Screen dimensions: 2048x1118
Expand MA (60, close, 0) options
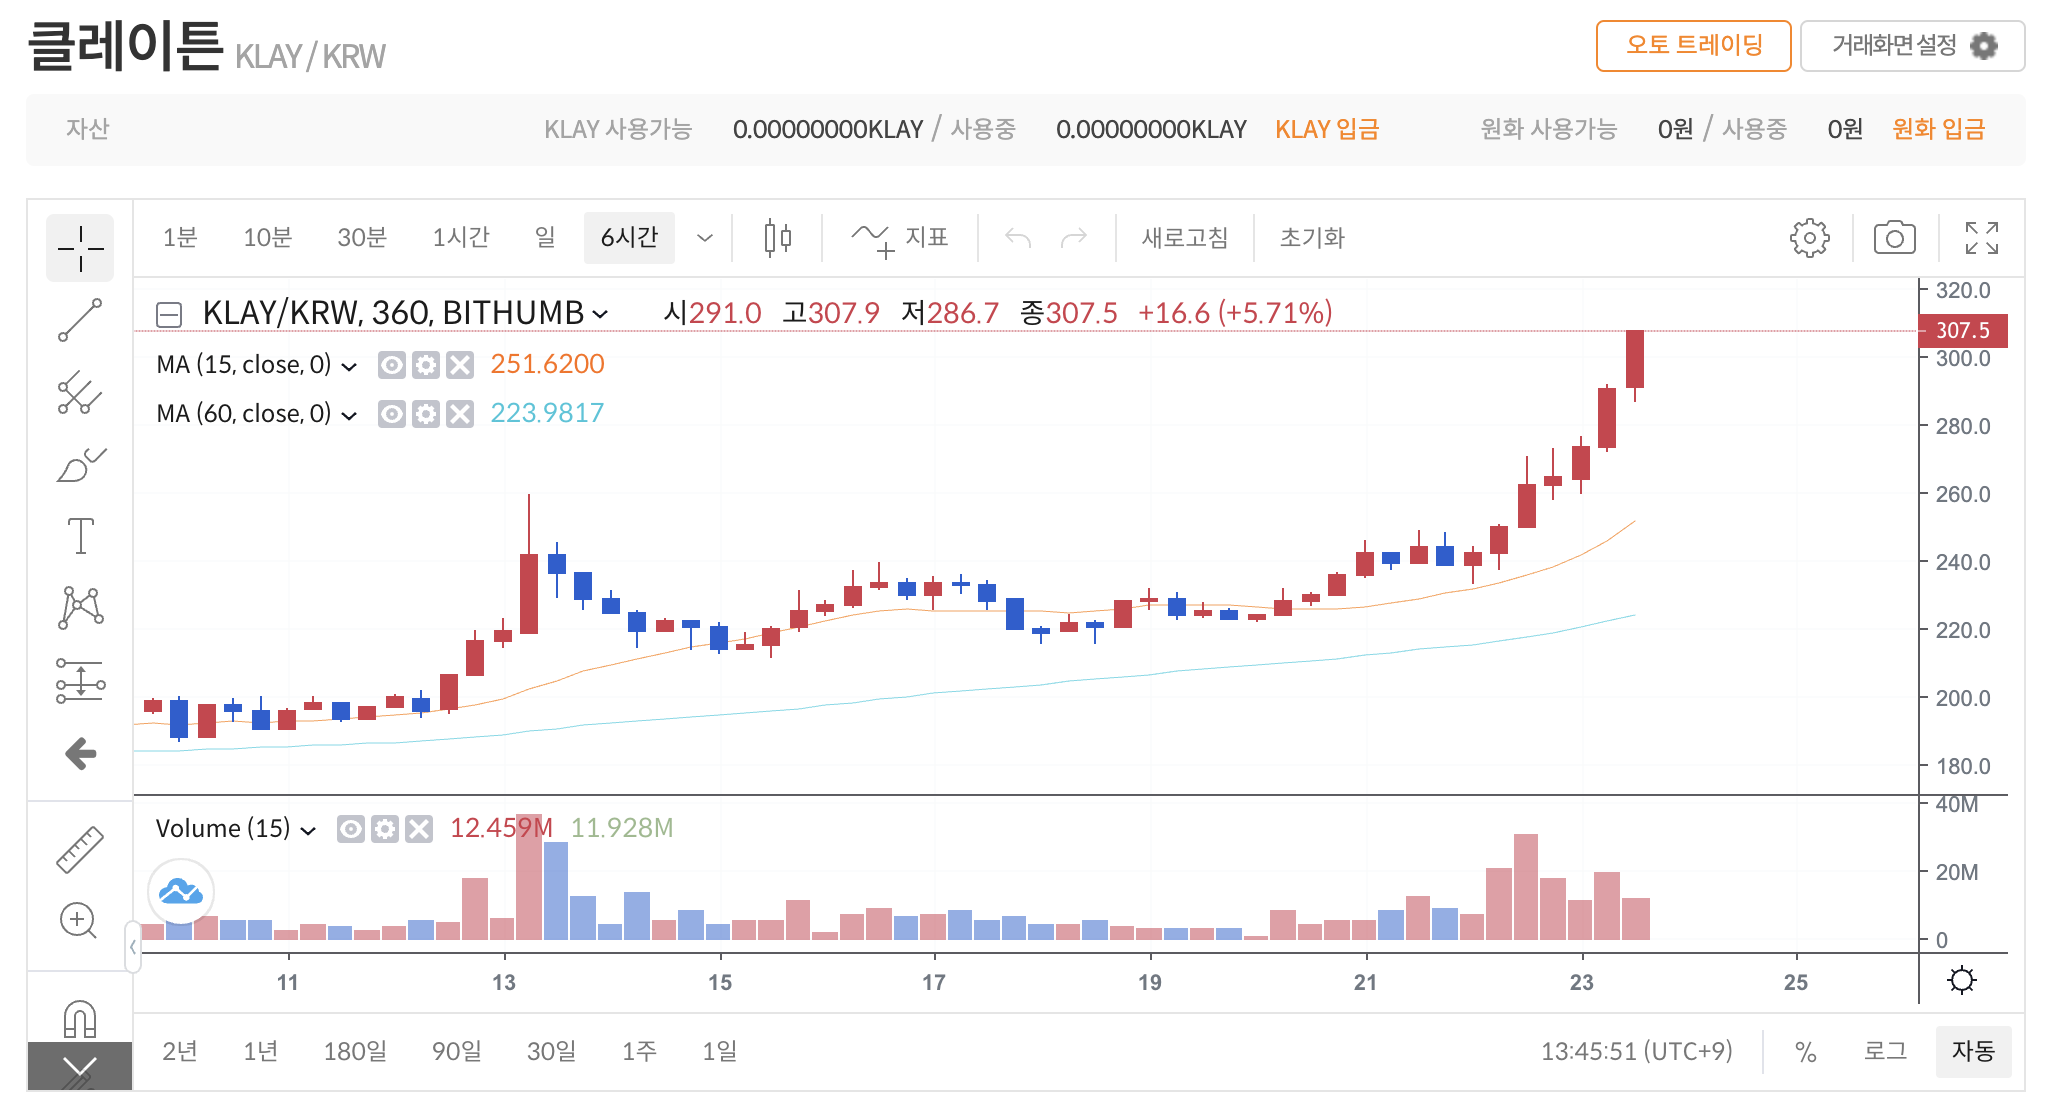(x=349, y=415)
